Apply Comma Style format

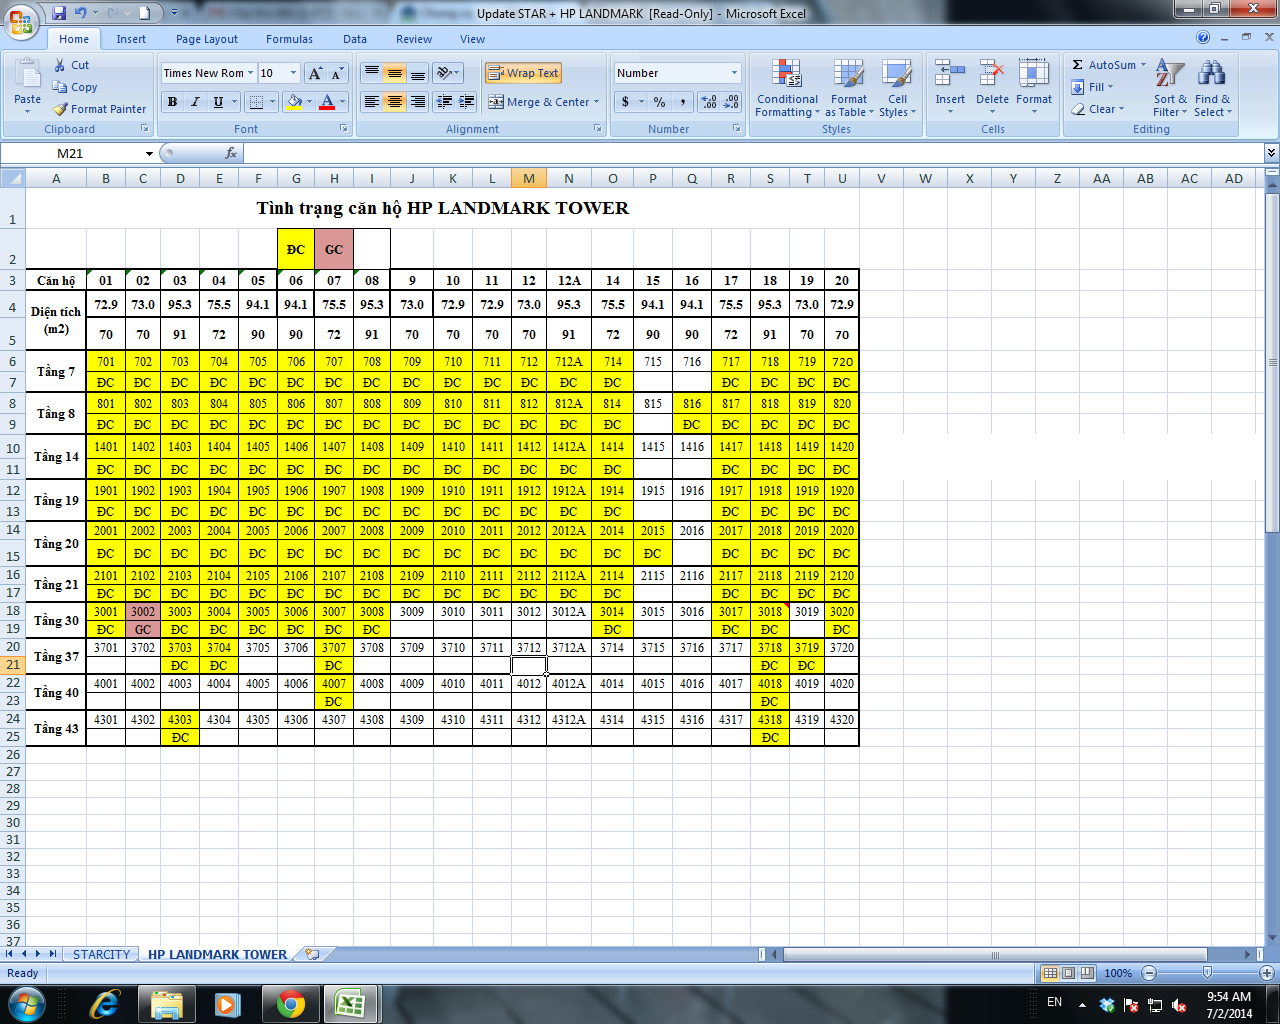click(x=682, y=102)
